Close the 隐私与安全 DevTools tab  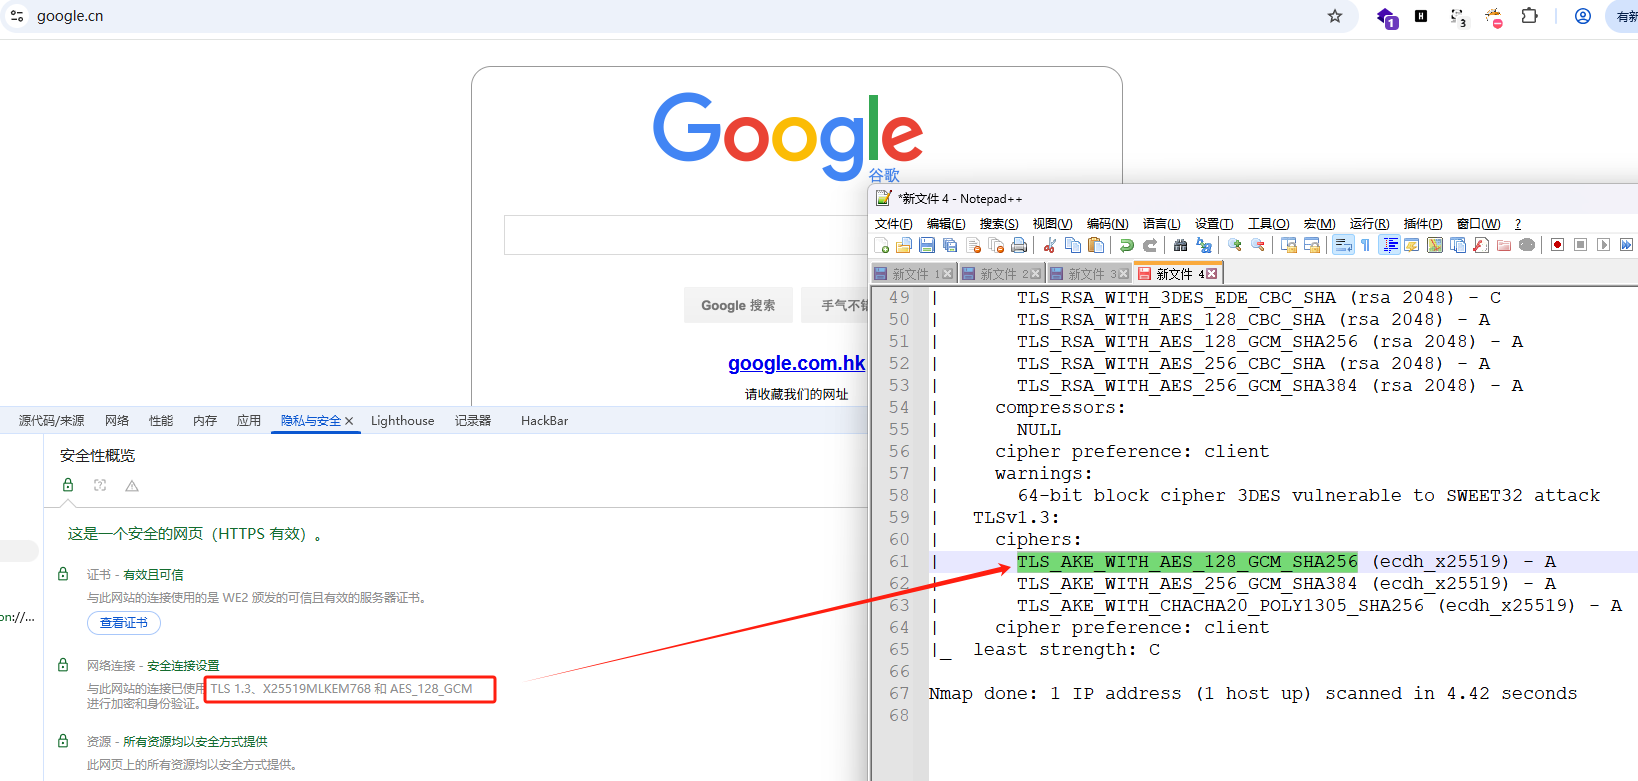[x=349, y=421]
